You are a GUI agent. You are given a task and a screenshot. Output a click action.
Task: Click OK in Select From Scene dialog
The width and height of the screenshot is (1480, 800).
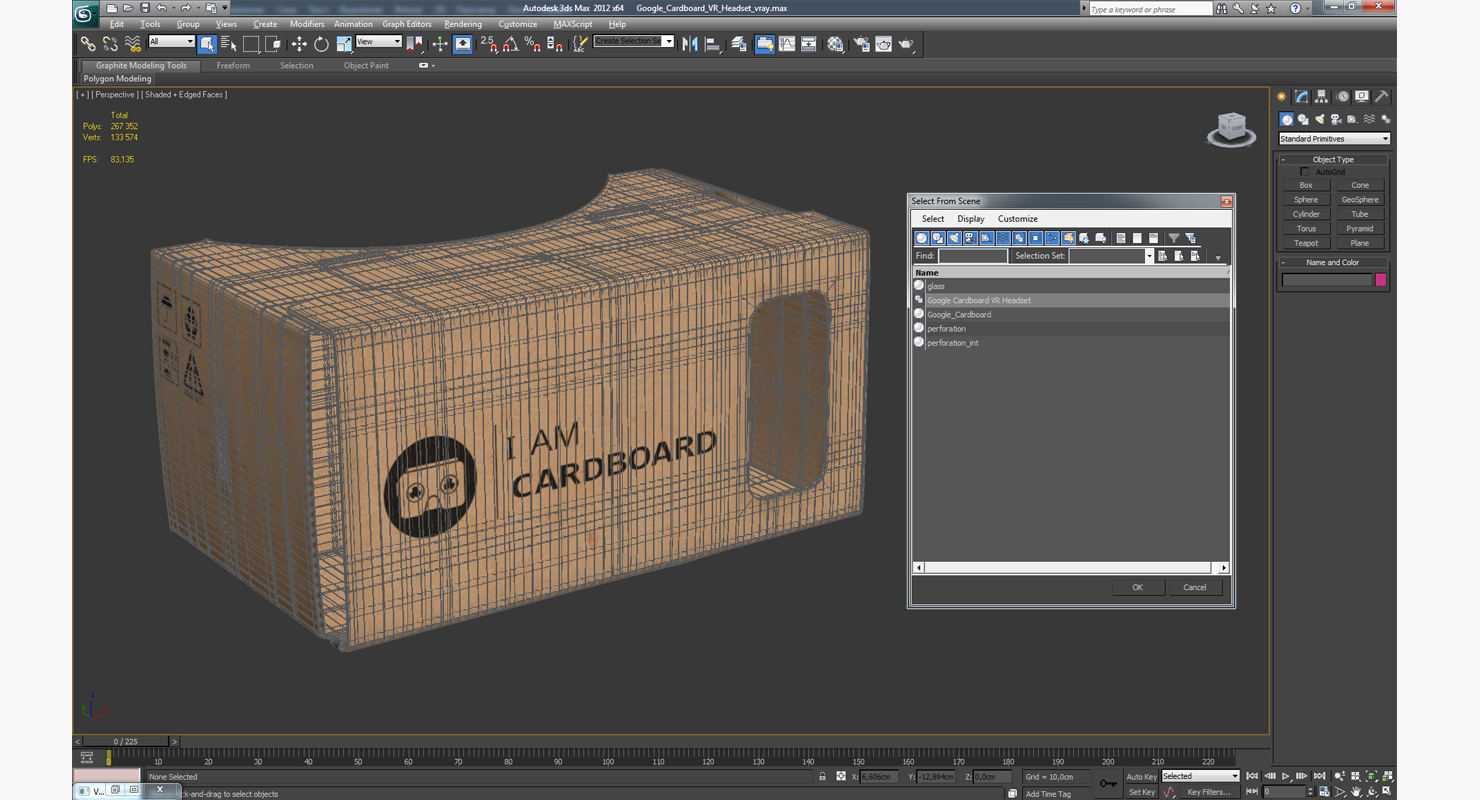tap(1138, 587)
